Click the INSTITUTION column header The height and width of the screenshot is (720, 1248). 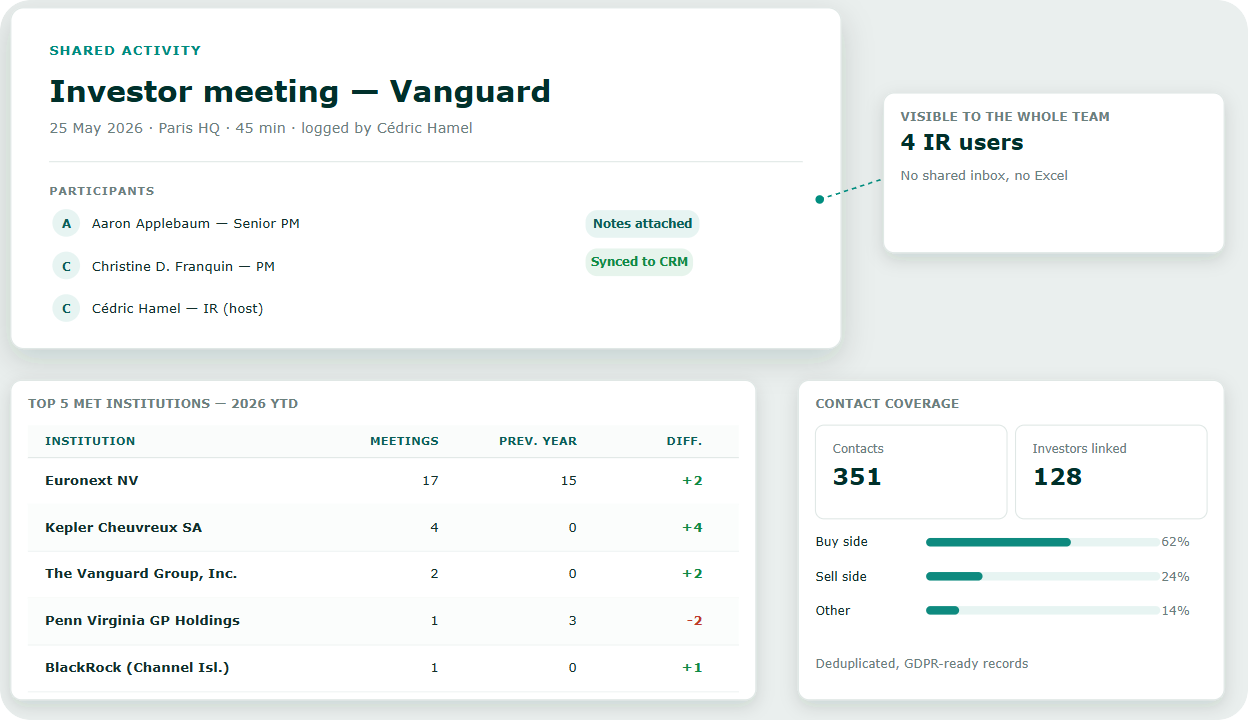pos(90,441)
